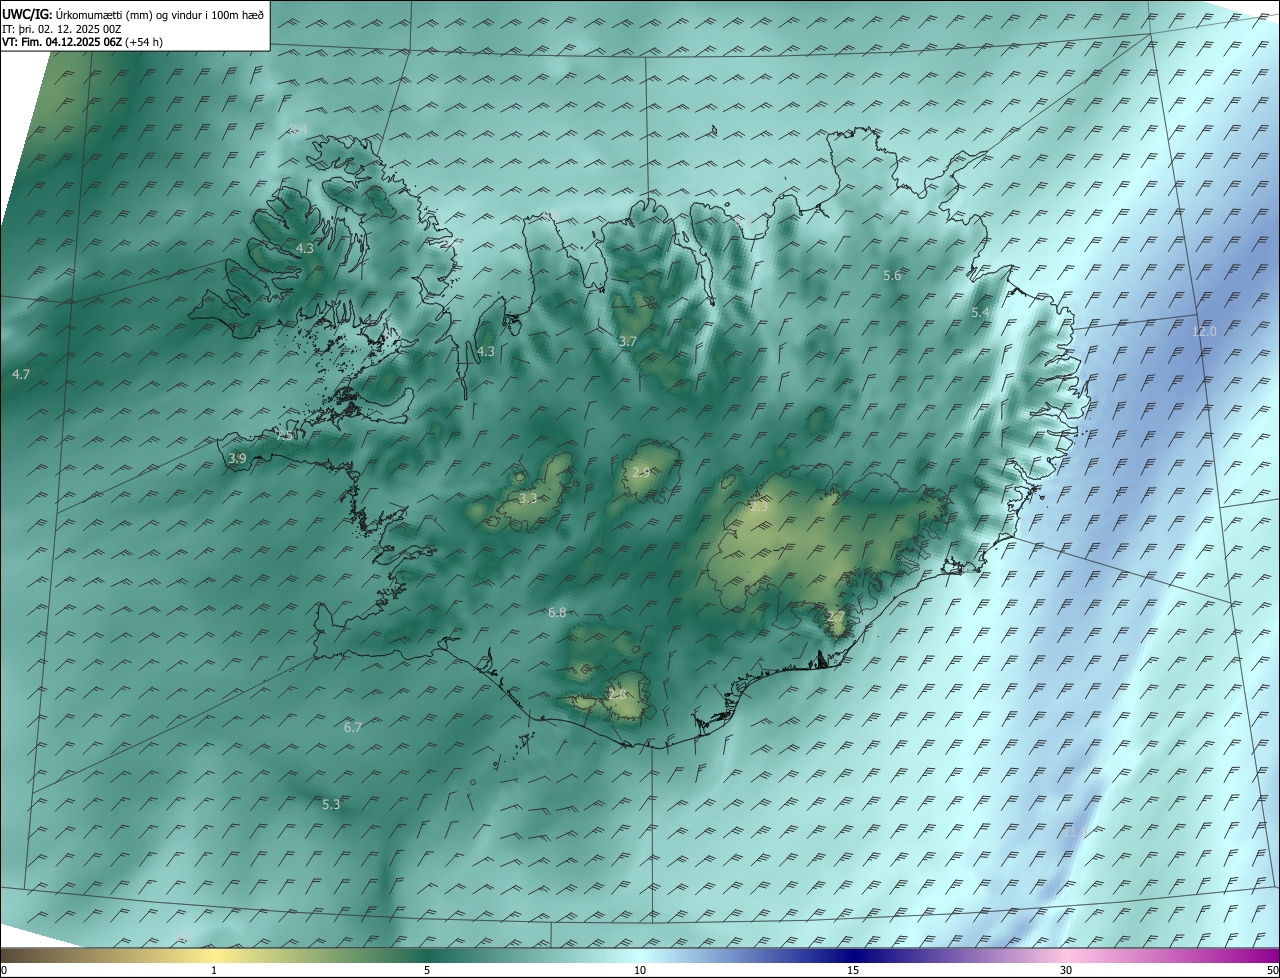Click the 2.7 value on southeast Vatnajökull
The width and height of the screenshot is (1280, 978).
pyautogui.click(x=836, y=615)
